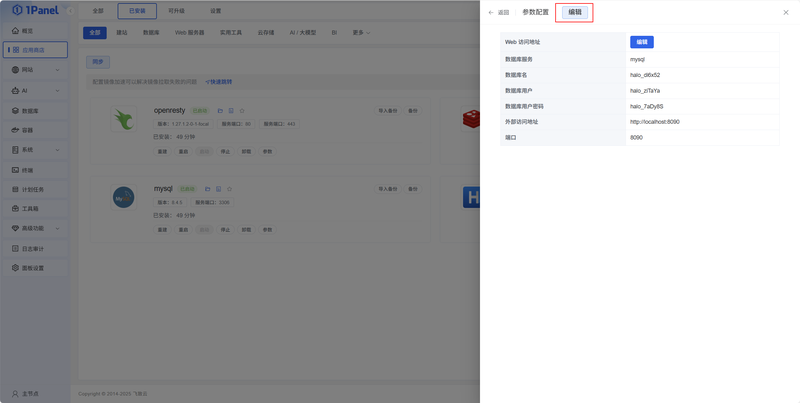The height and width of the screenshot is (403, 800).
Task: Open the mysql app folder icon
Action: 208,189
